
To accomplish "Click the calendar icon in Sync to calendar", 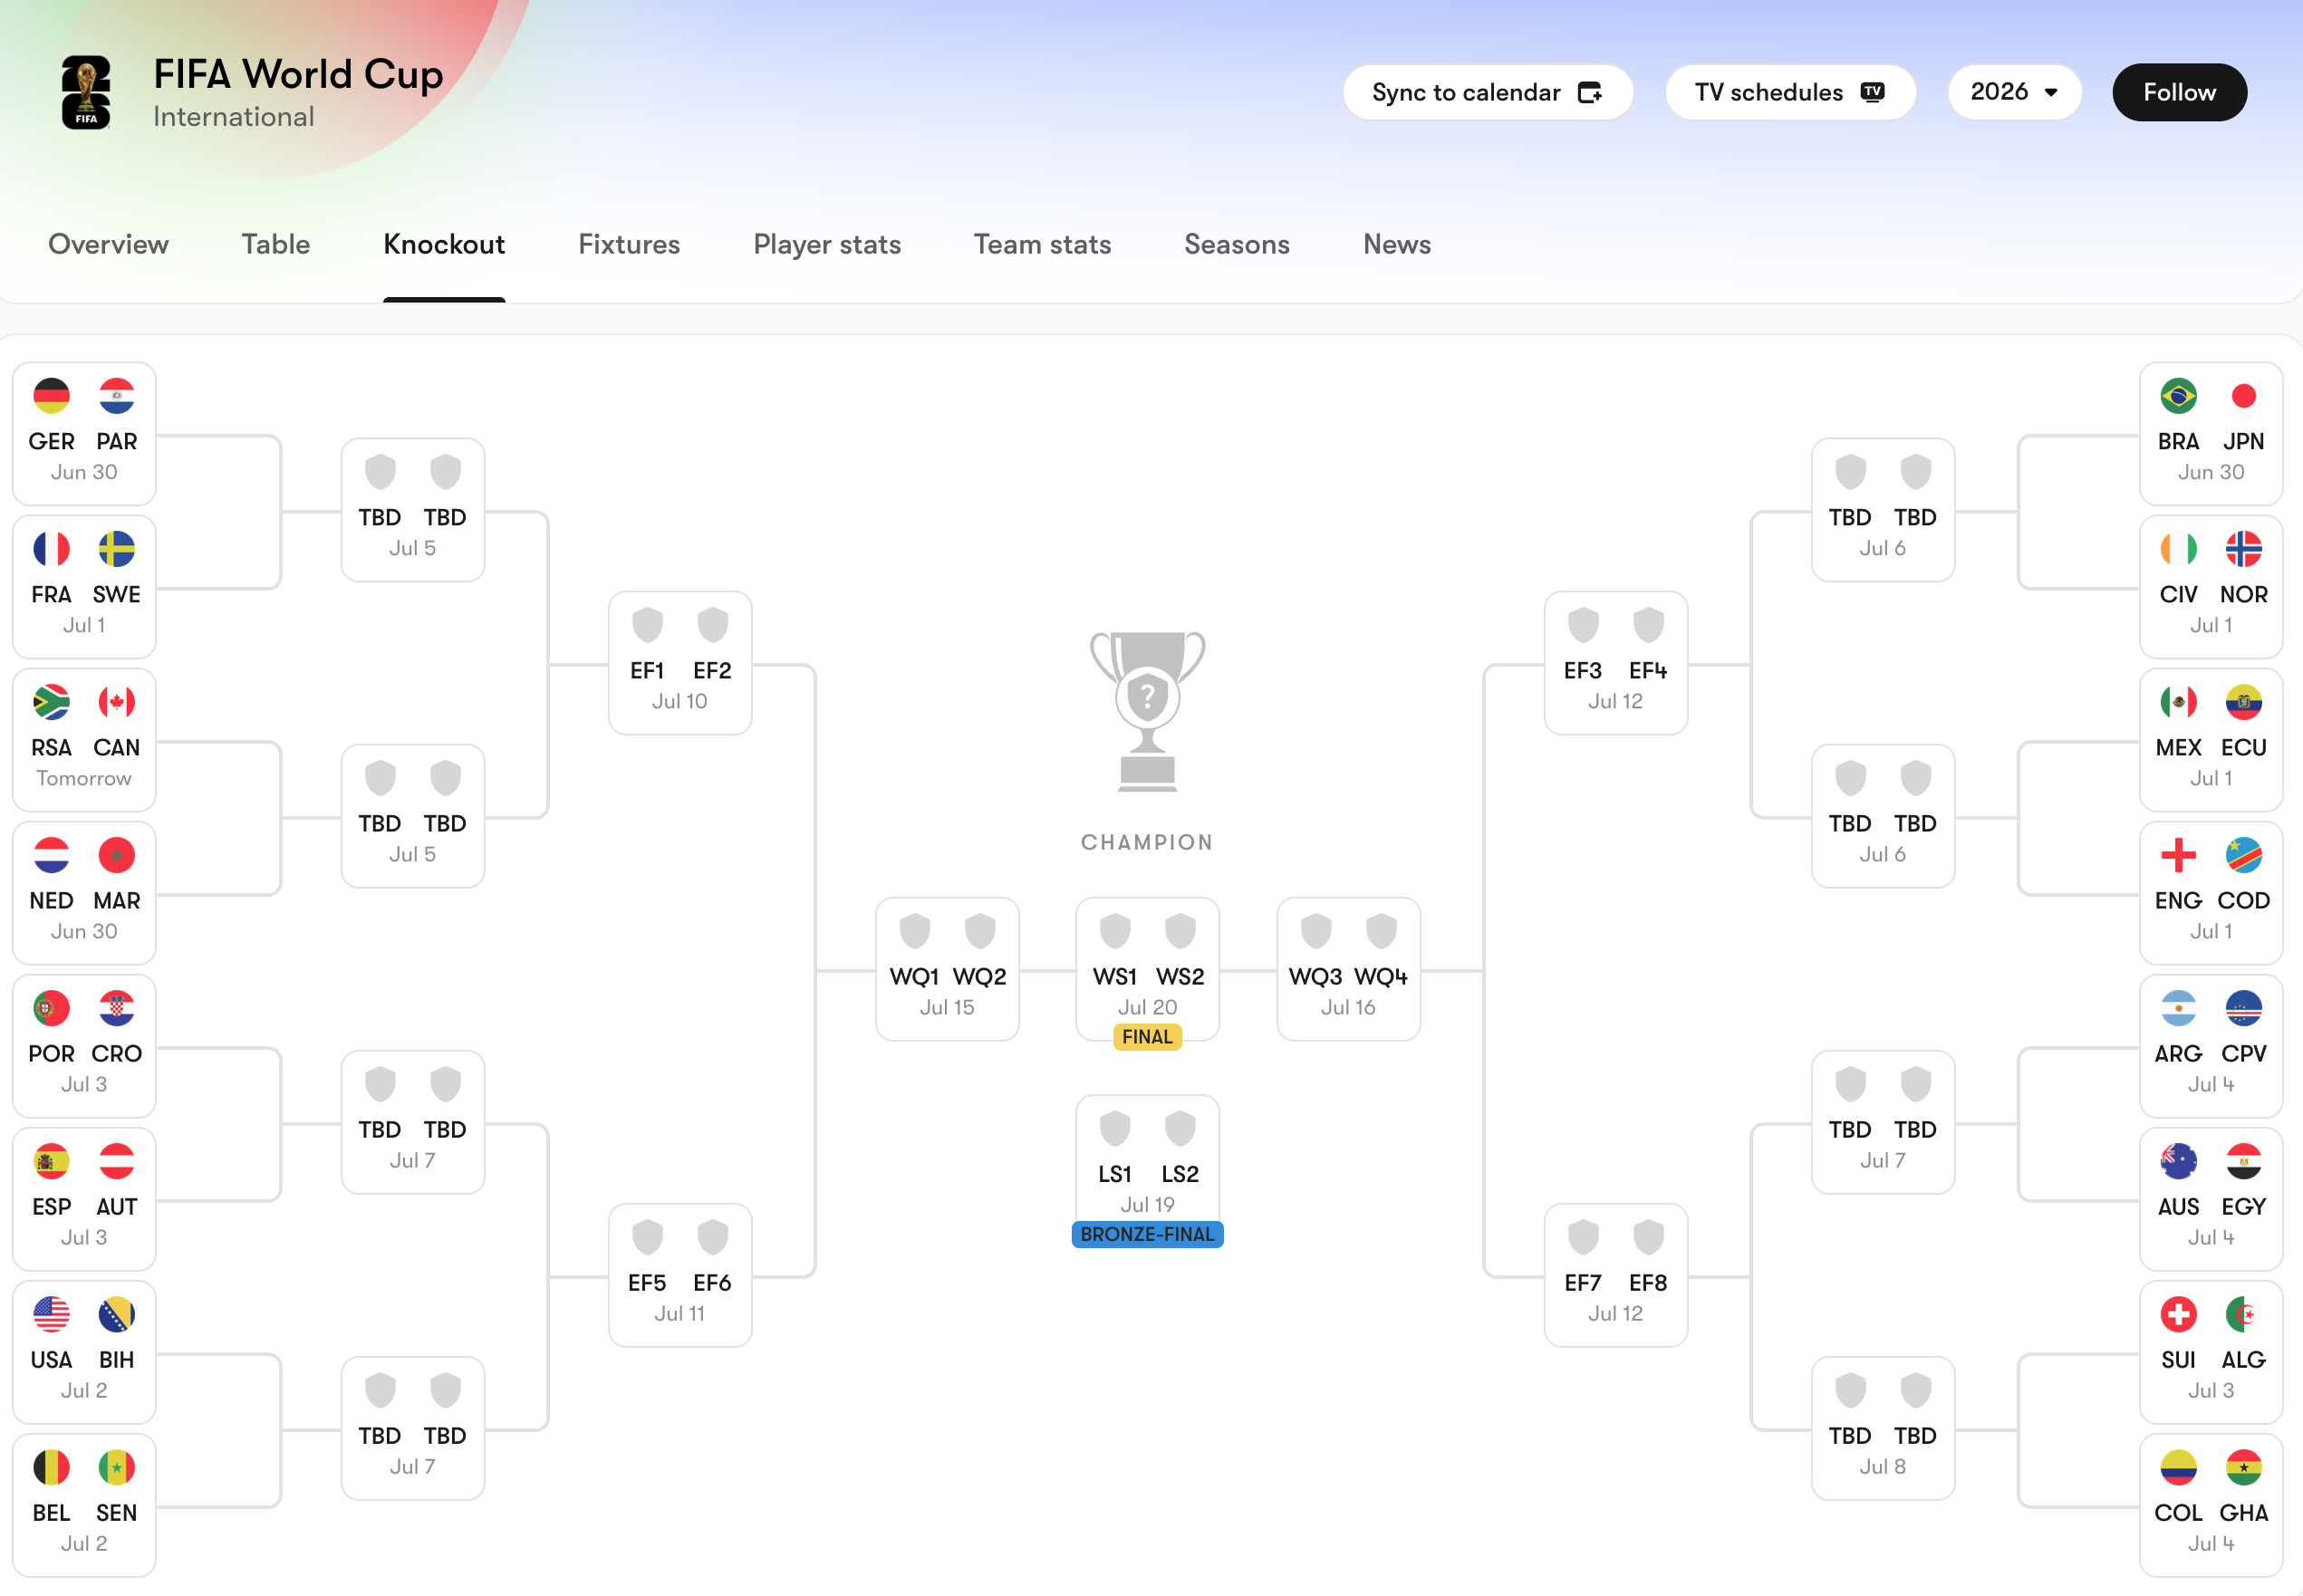I will [1590, 92].
